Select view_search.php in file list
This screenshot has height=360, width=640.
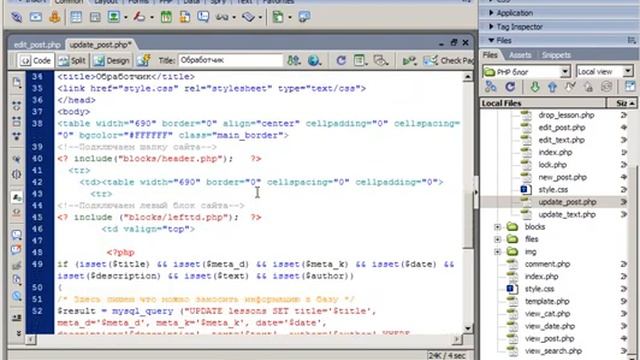pos(553,351)
